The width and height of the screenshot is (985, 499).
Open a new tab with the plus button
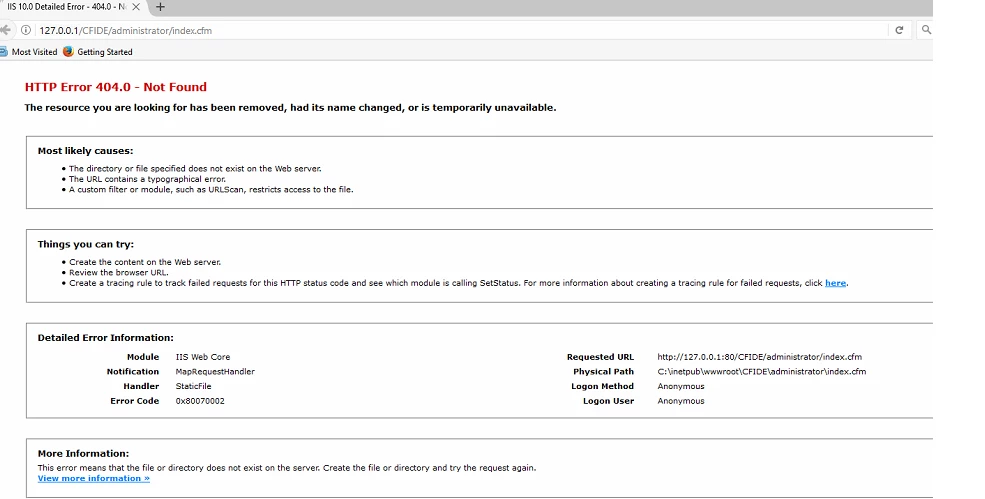tap(160, 7)
